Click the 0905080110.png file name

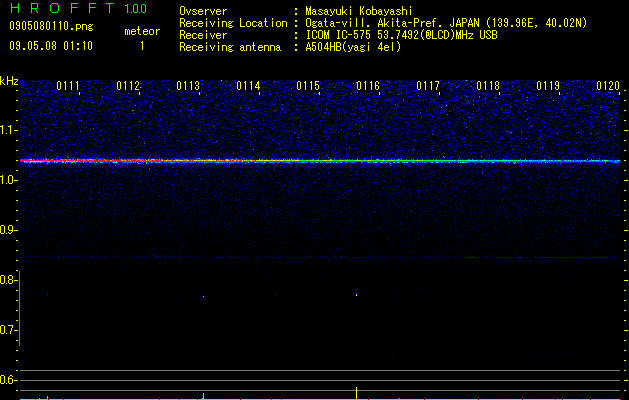(51, 26)
